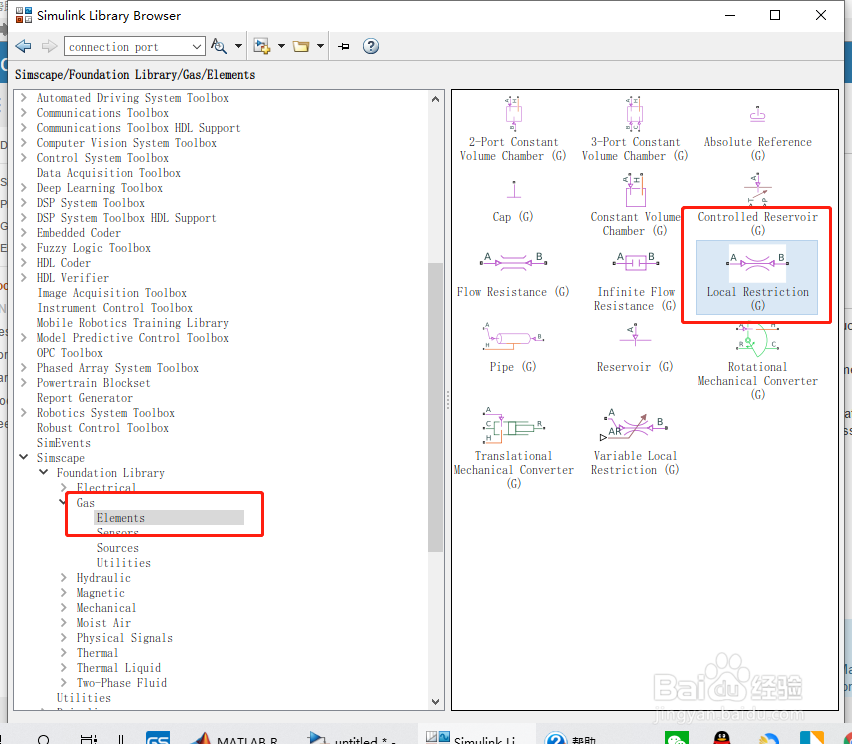Select Data Acquisition Toolbox in tree

[x=109, y=173]
